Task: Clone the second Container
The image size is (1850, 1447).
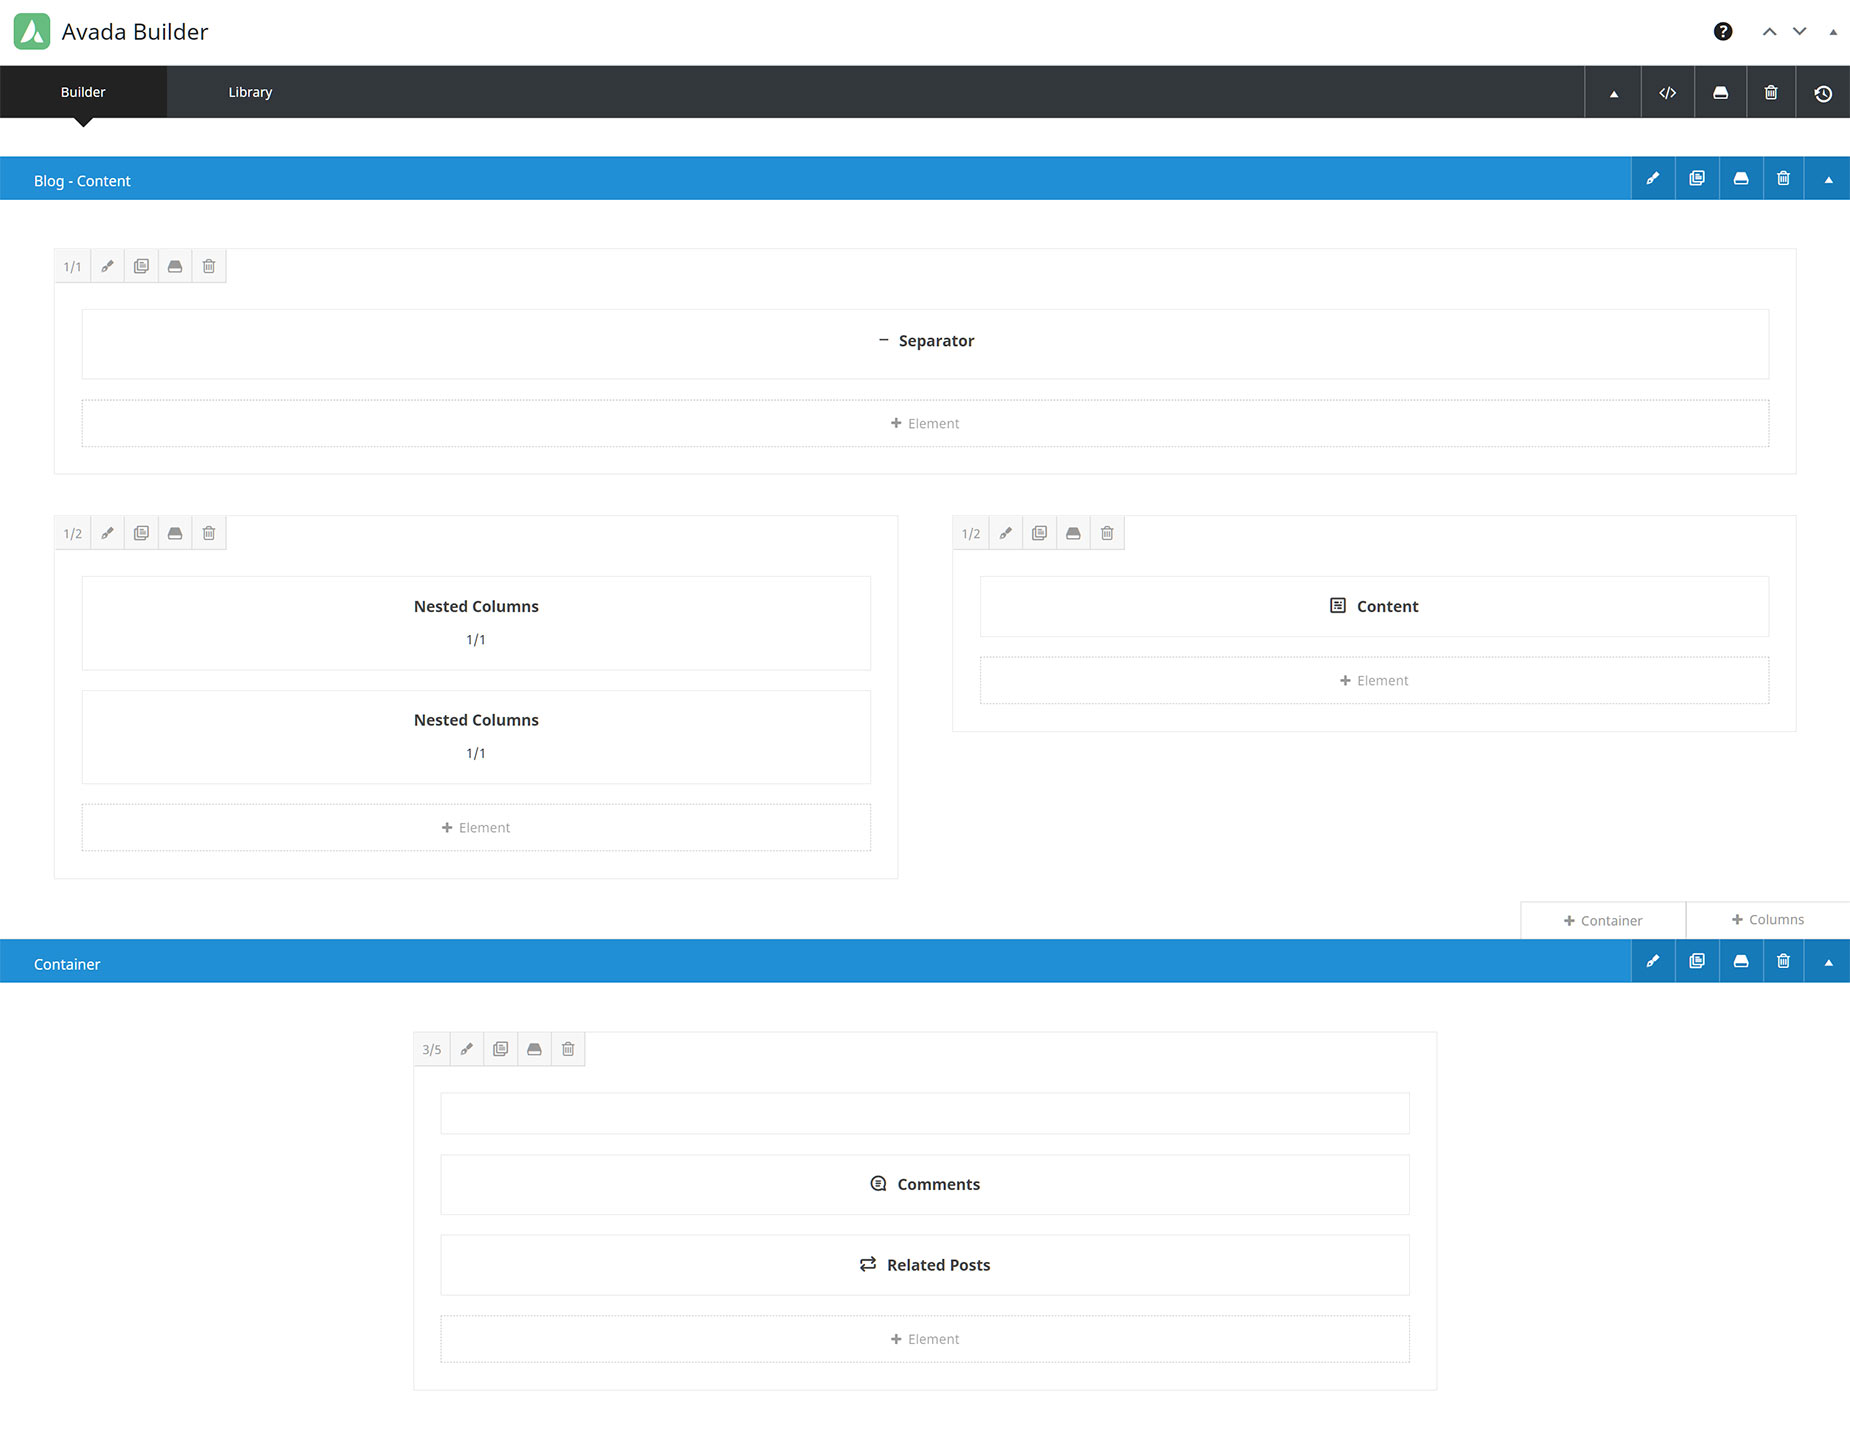Action: (x=1697, y=961)
